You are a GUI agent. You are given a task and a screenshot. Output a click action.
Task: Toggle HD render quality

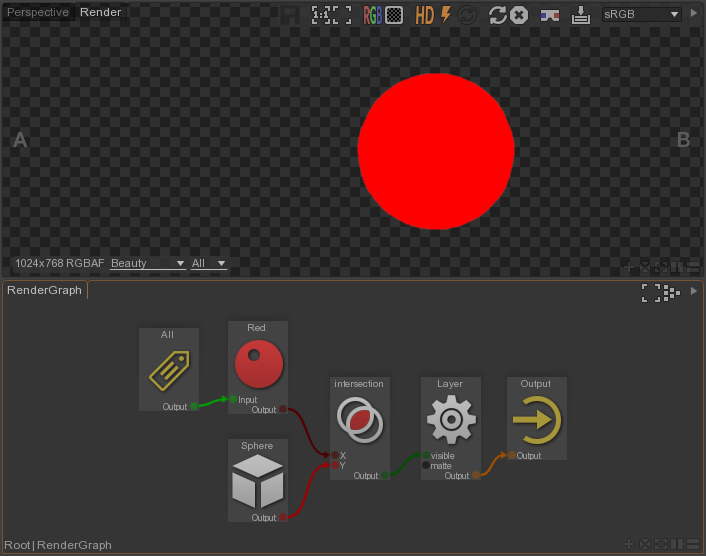(x=425, y=15)
